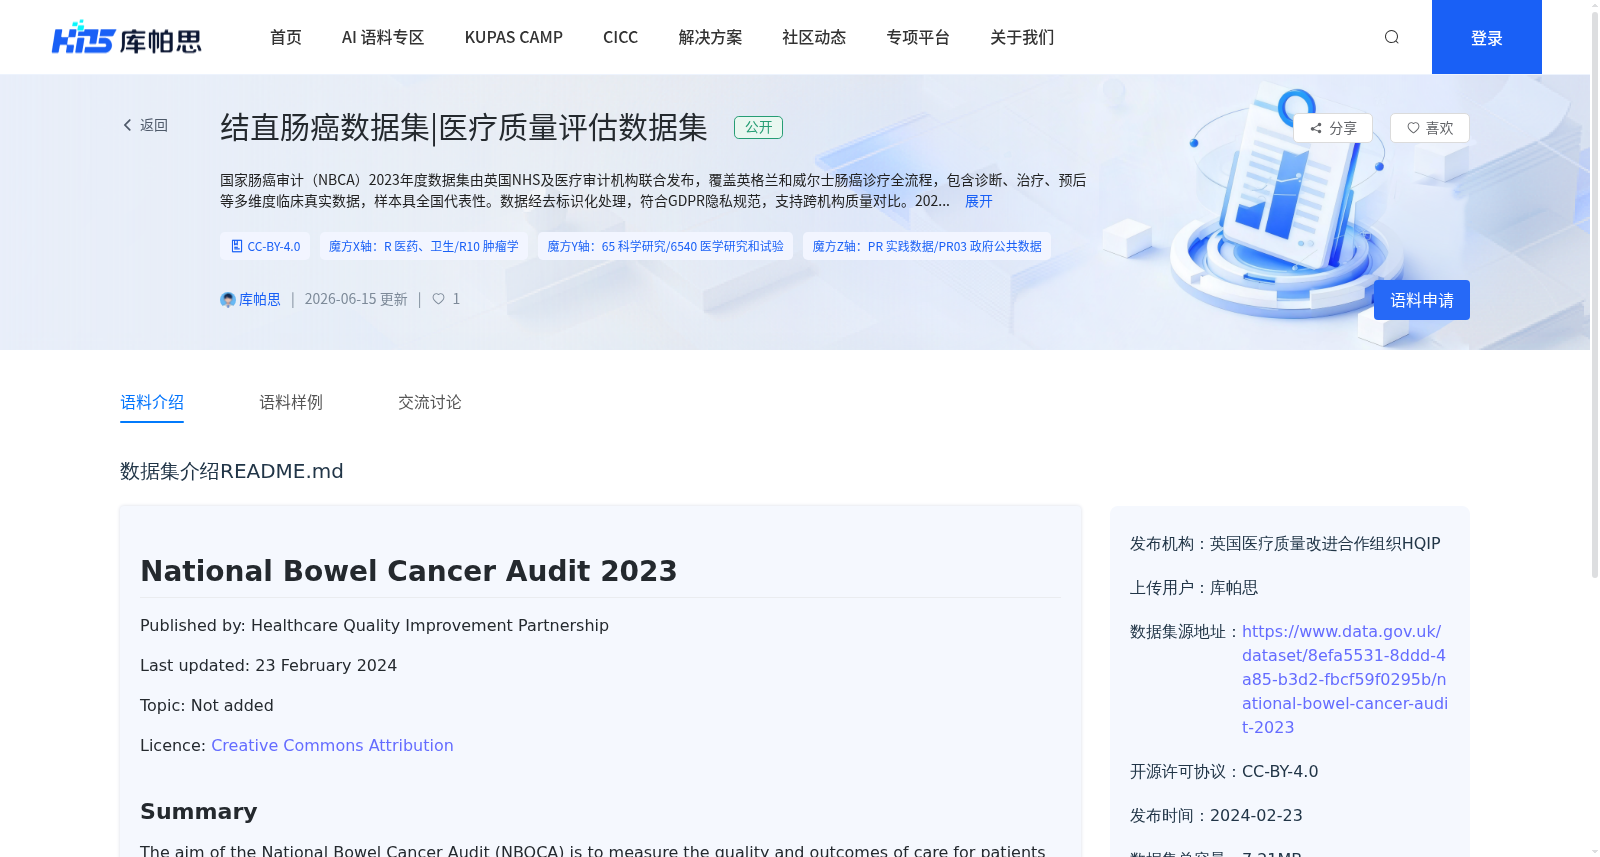Switch to the 交流讨论 tab
Viewport: 1600px width, 857px height.
[x=430, y=402]
